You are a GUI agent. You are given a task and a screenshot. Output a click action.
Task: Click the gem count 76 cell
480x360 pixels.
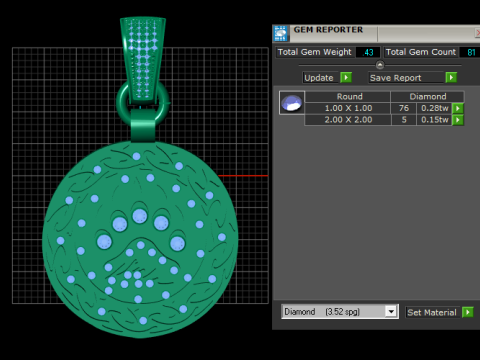[x=404, y=108]
